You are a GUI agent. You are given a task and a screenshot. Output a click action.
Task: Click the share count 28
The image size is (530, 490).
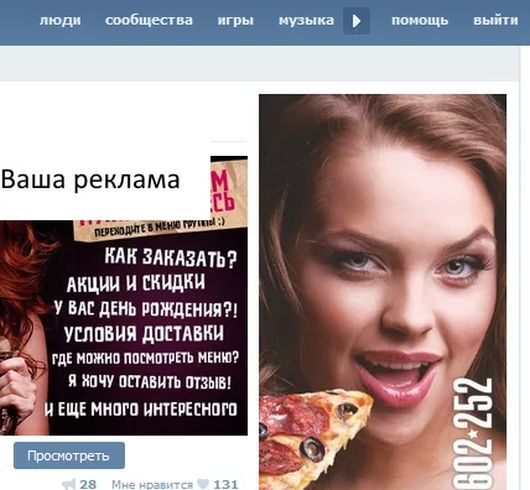tap(88, 484)
